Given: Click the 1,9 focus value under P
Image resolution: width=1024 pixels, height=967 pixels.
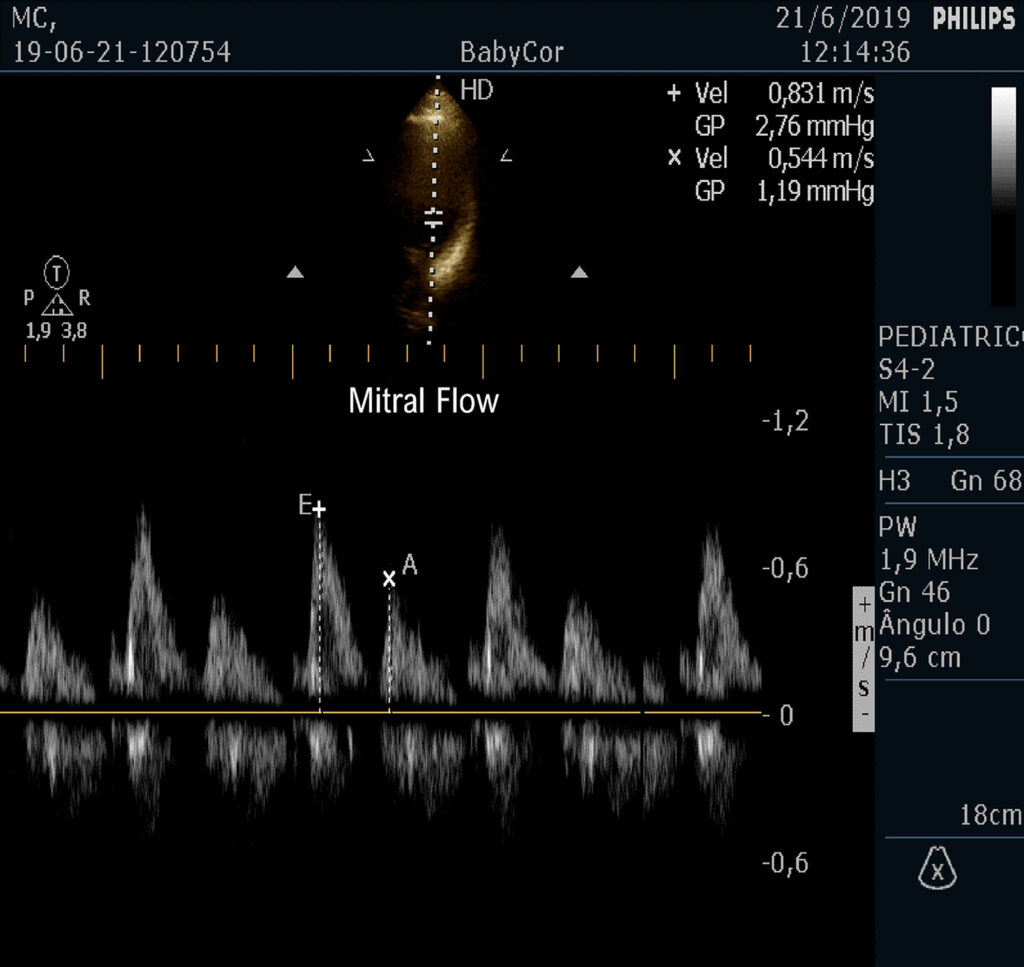Looking at the screenshot, I should click(38, 331).
